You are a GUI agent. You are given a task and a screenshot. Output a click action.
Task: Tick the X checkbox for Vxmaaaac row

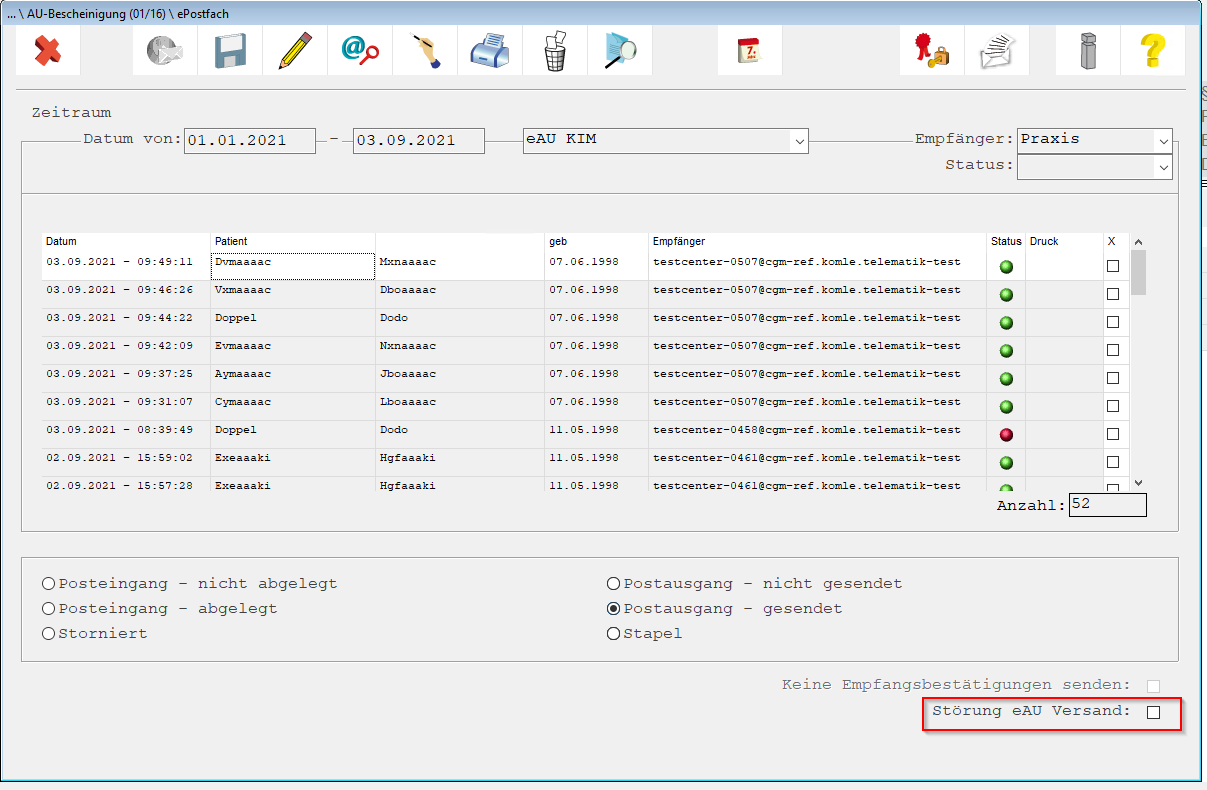pos(1113,295)
